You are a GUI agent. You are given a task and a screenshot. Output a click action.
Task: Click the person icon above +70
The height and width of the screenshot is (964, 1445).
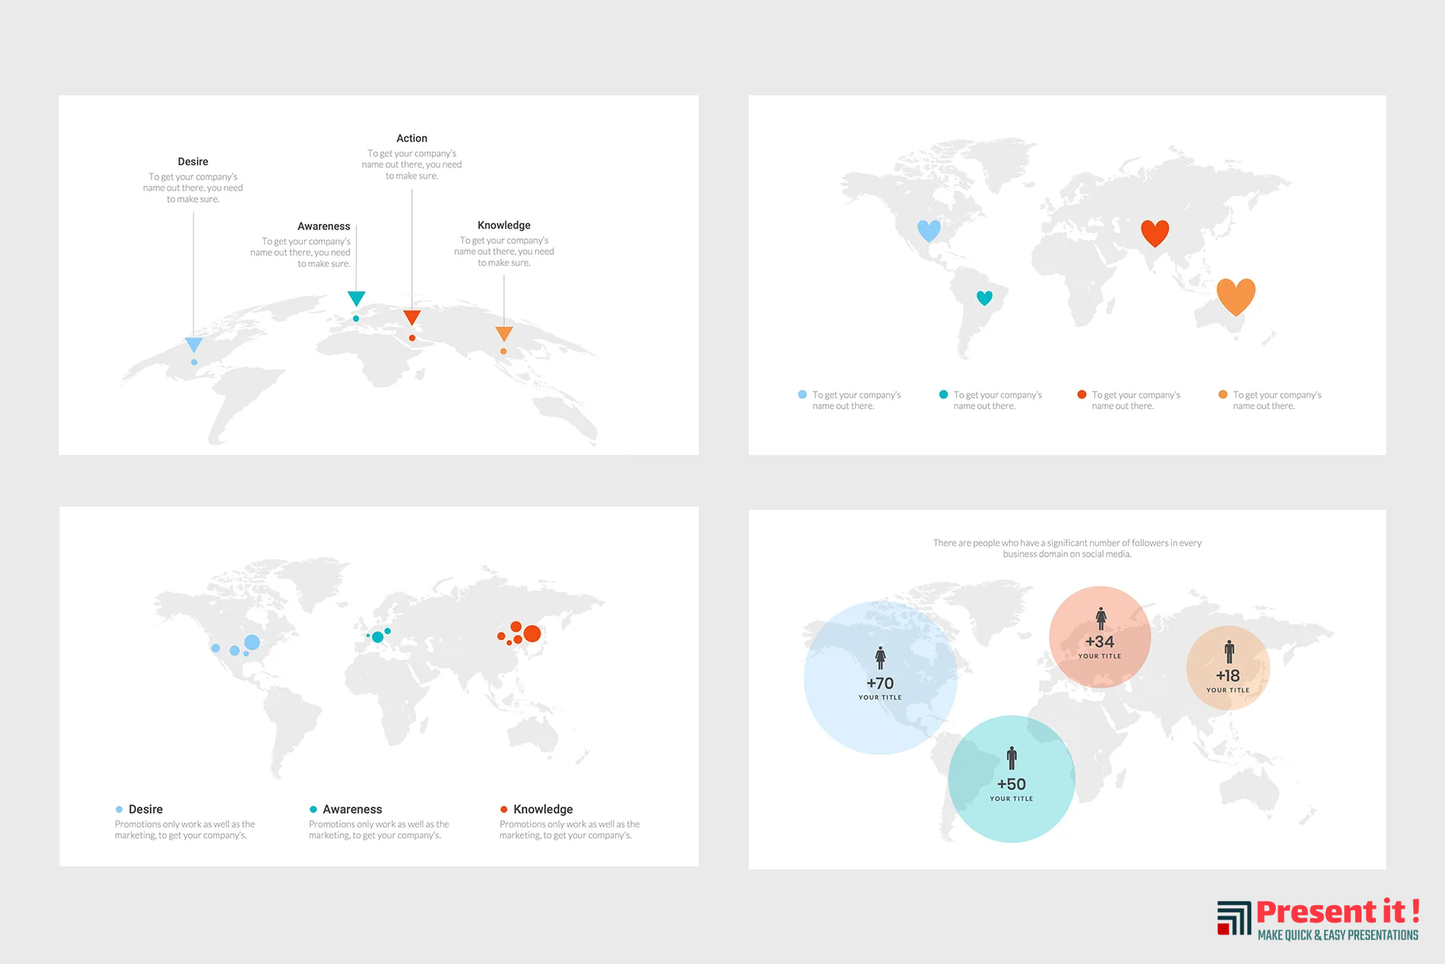point(880,657)
